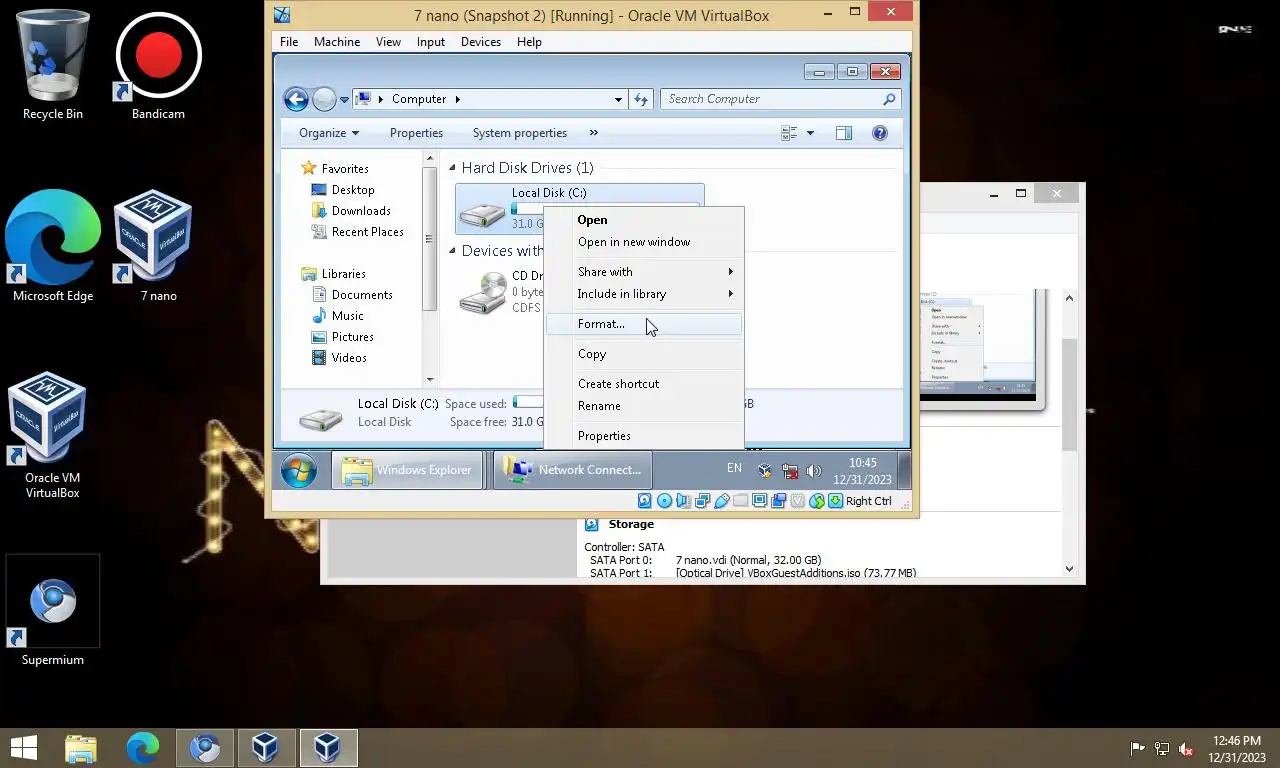The width and height of the screenshot is (1280, 768).
Task: Click the VirtualBox guest additions tray icon
Action: pyautogui.click(x=765, y=470)
